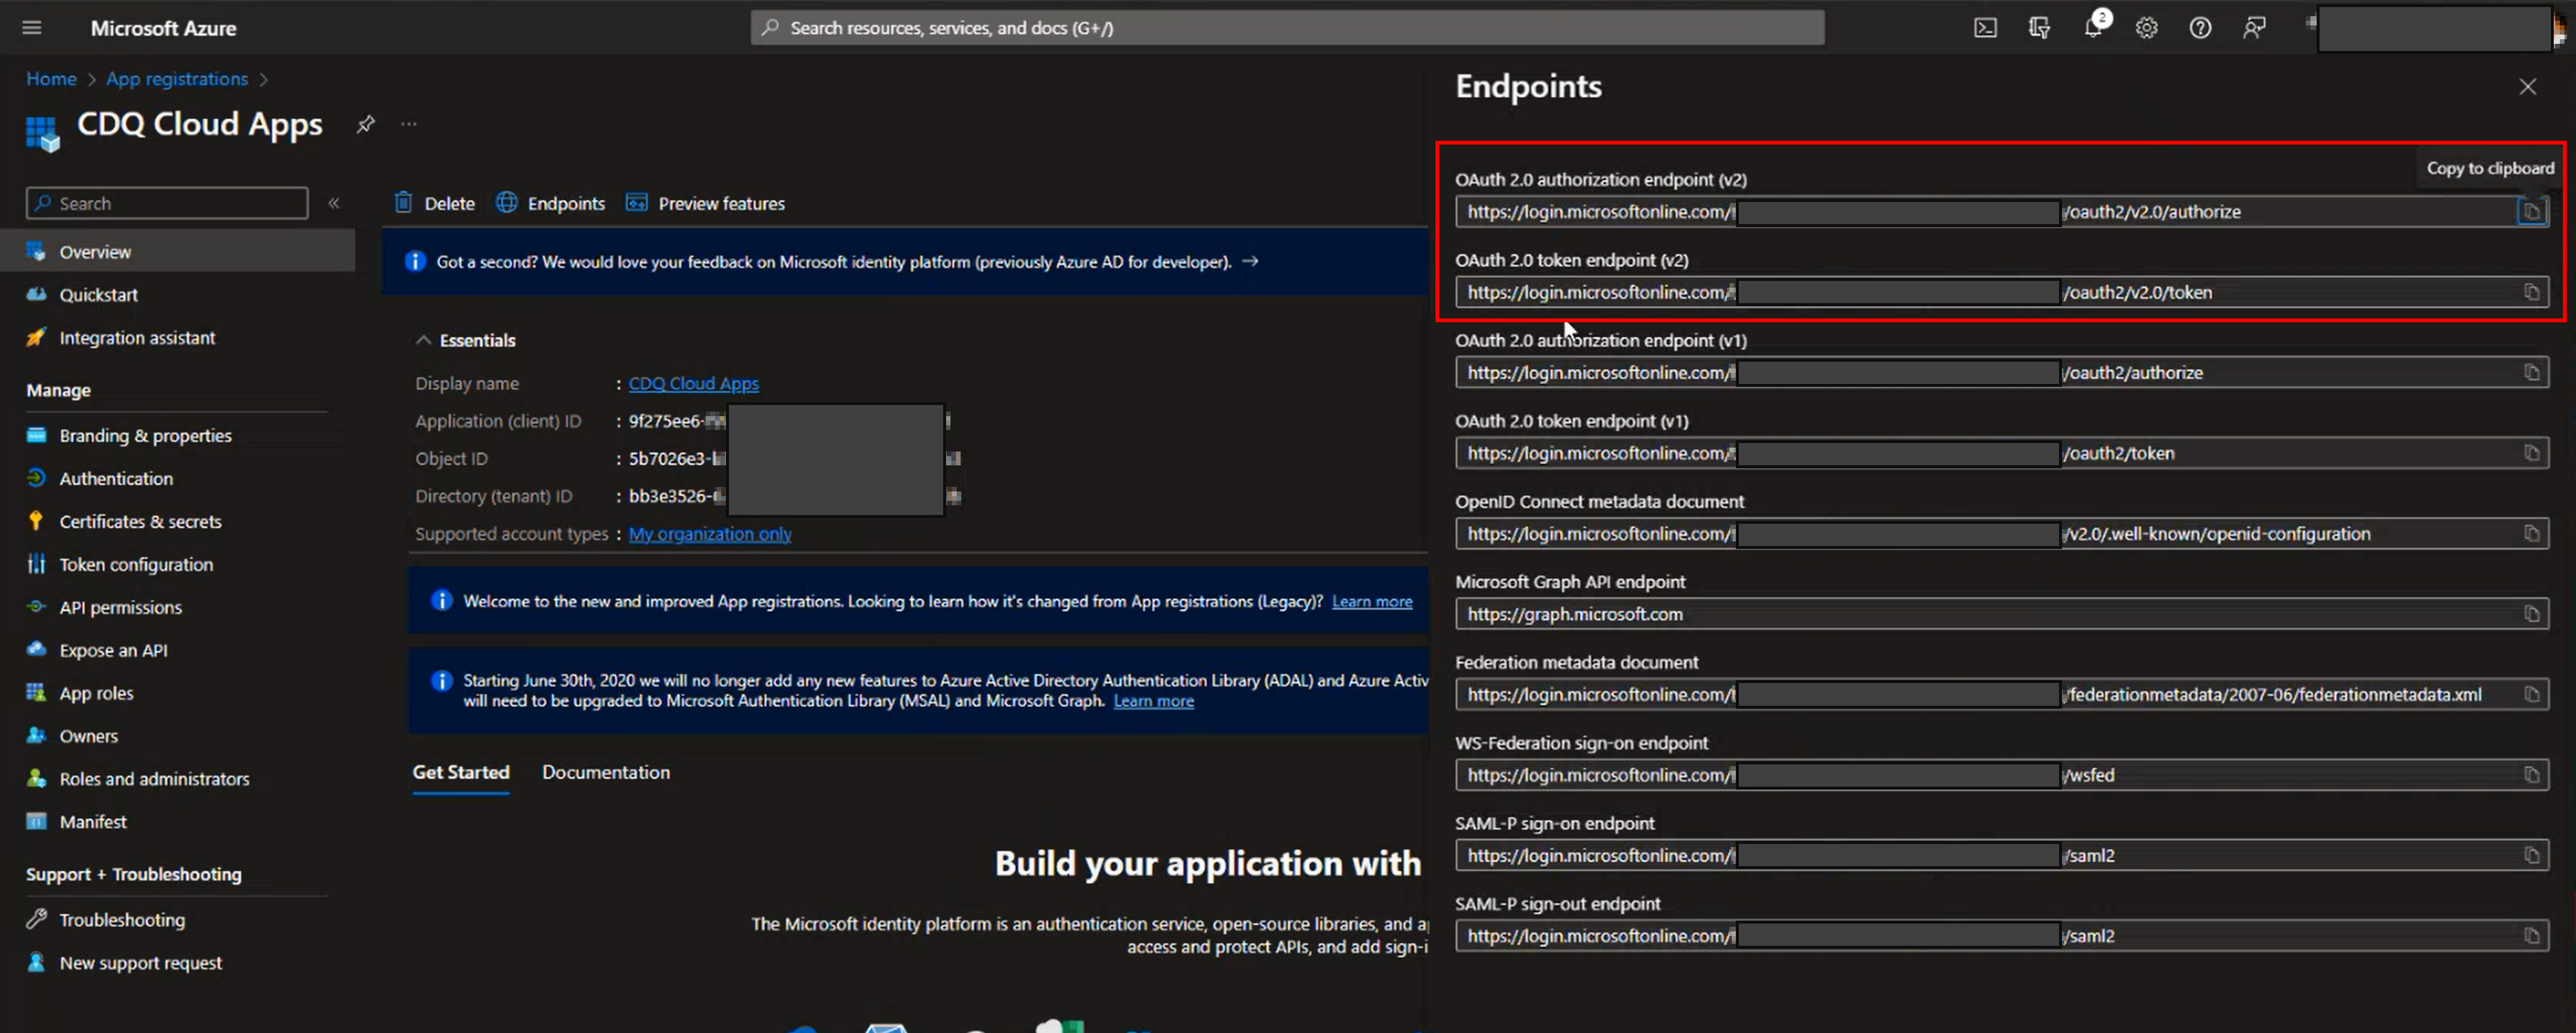The height and width of the screenshot is (1033, 2576).
Task: Open Directories and subscriptions filter icon
Action: [x=2039, y=28]
